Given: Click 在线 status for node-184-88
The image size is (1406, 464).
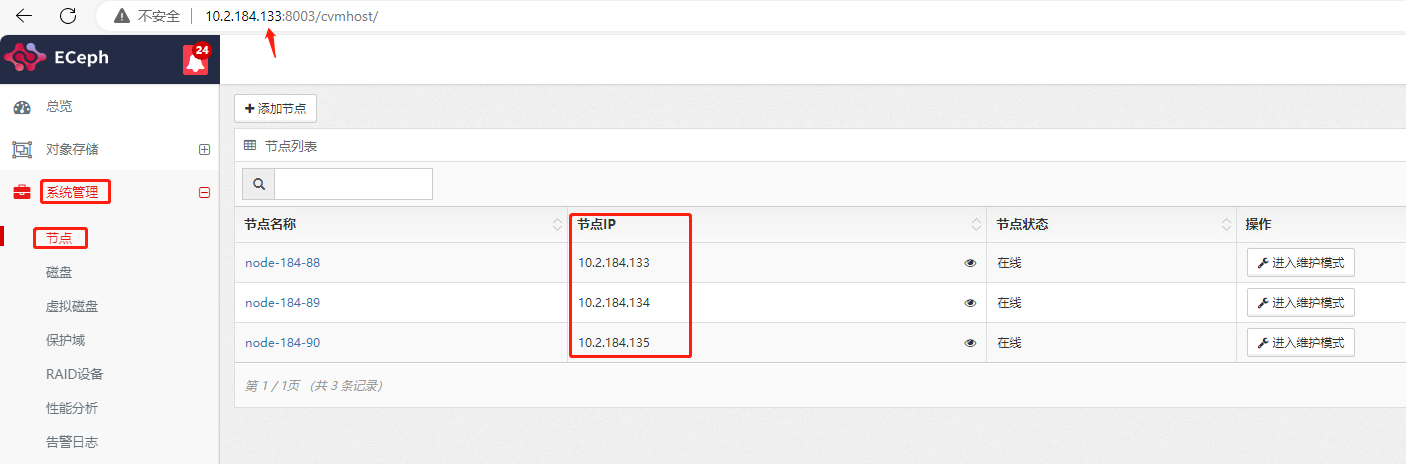Looking at the screenshot, I should click(1009, 263).
